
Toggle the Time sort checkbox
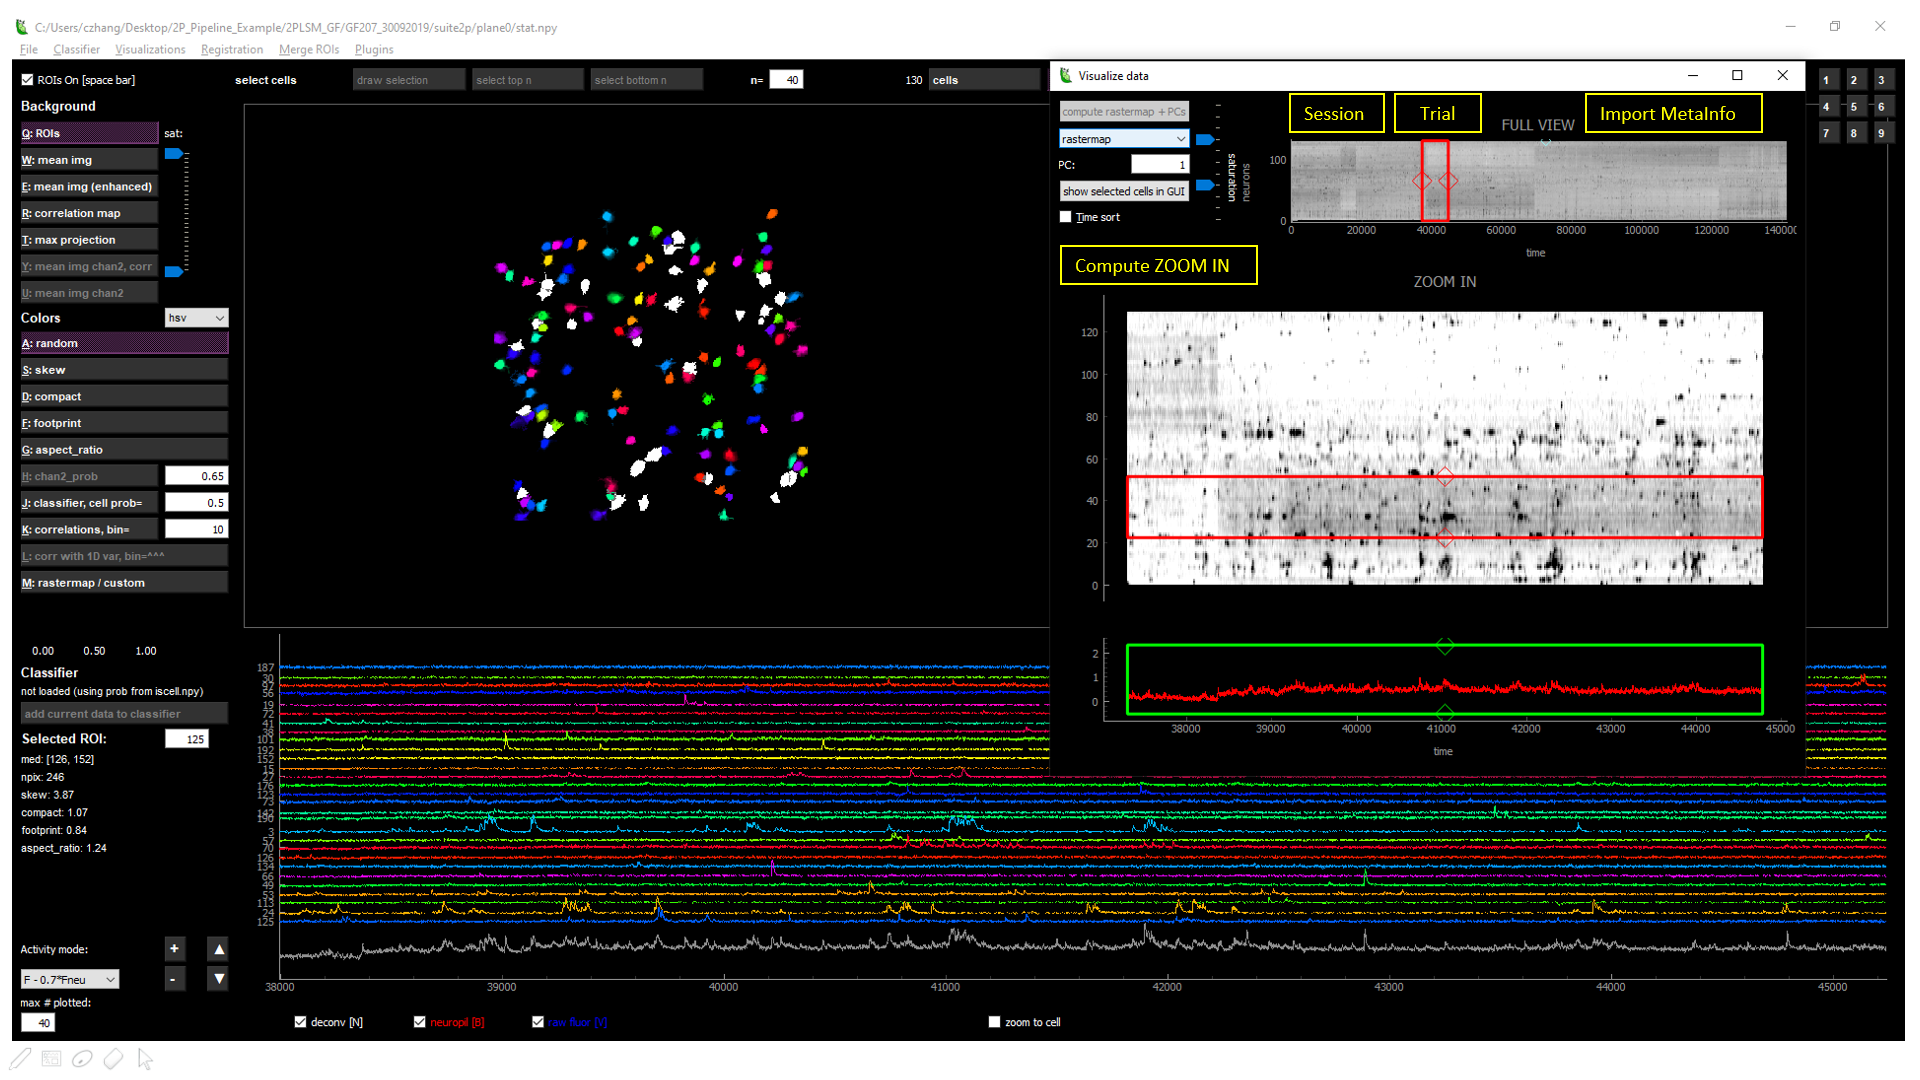click(1066, 217)
